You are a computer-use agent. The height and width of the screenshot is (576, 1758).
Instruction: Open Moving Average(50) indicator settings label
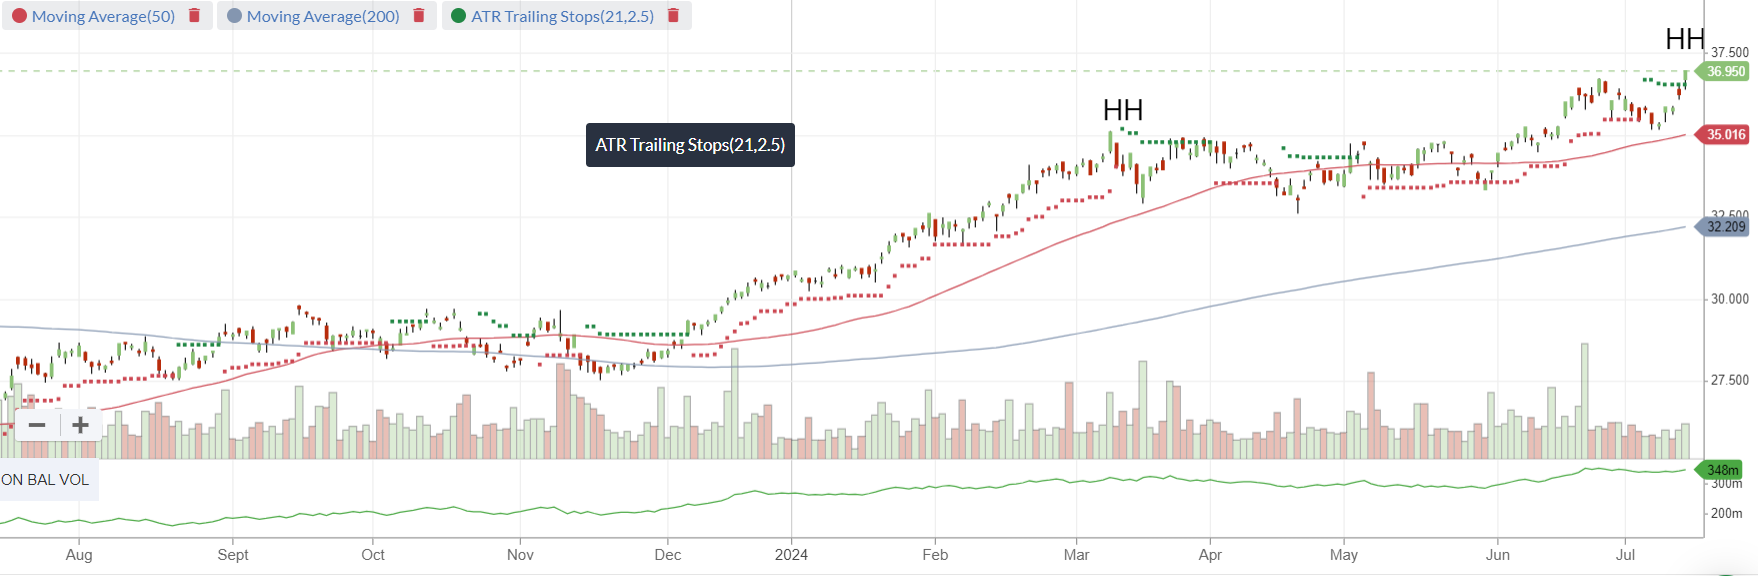pos(103,16)
